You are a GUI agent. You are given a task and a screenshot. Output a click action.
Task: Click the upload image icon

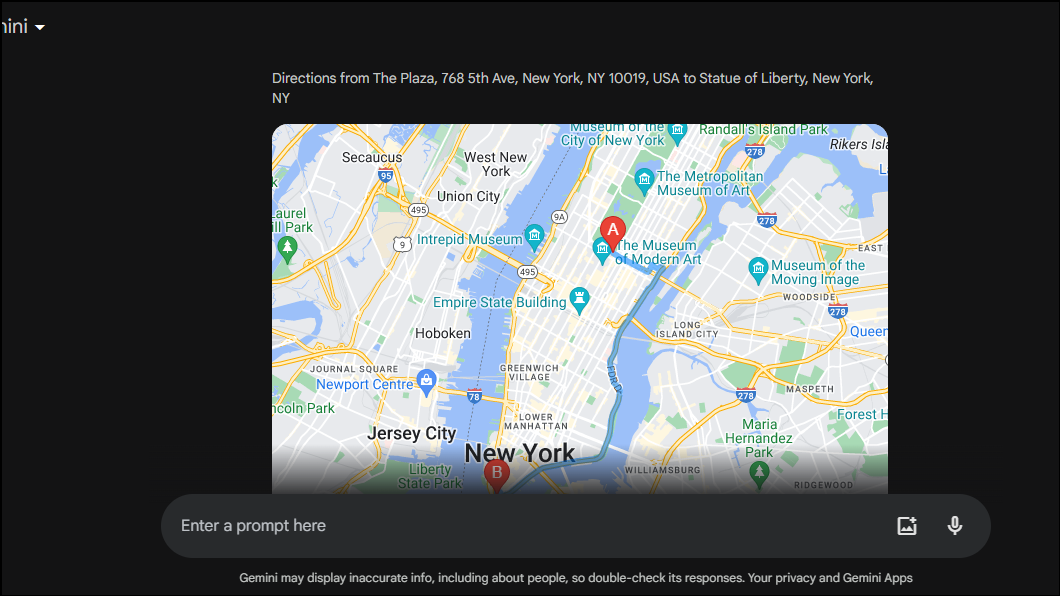click(x=907, y=526)
